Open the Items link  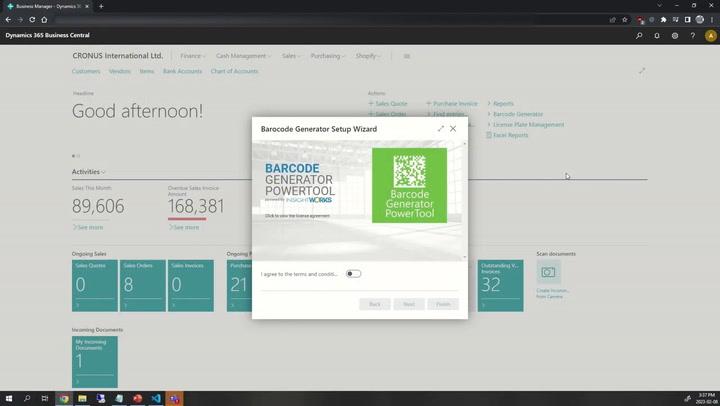tap(147, 71)
